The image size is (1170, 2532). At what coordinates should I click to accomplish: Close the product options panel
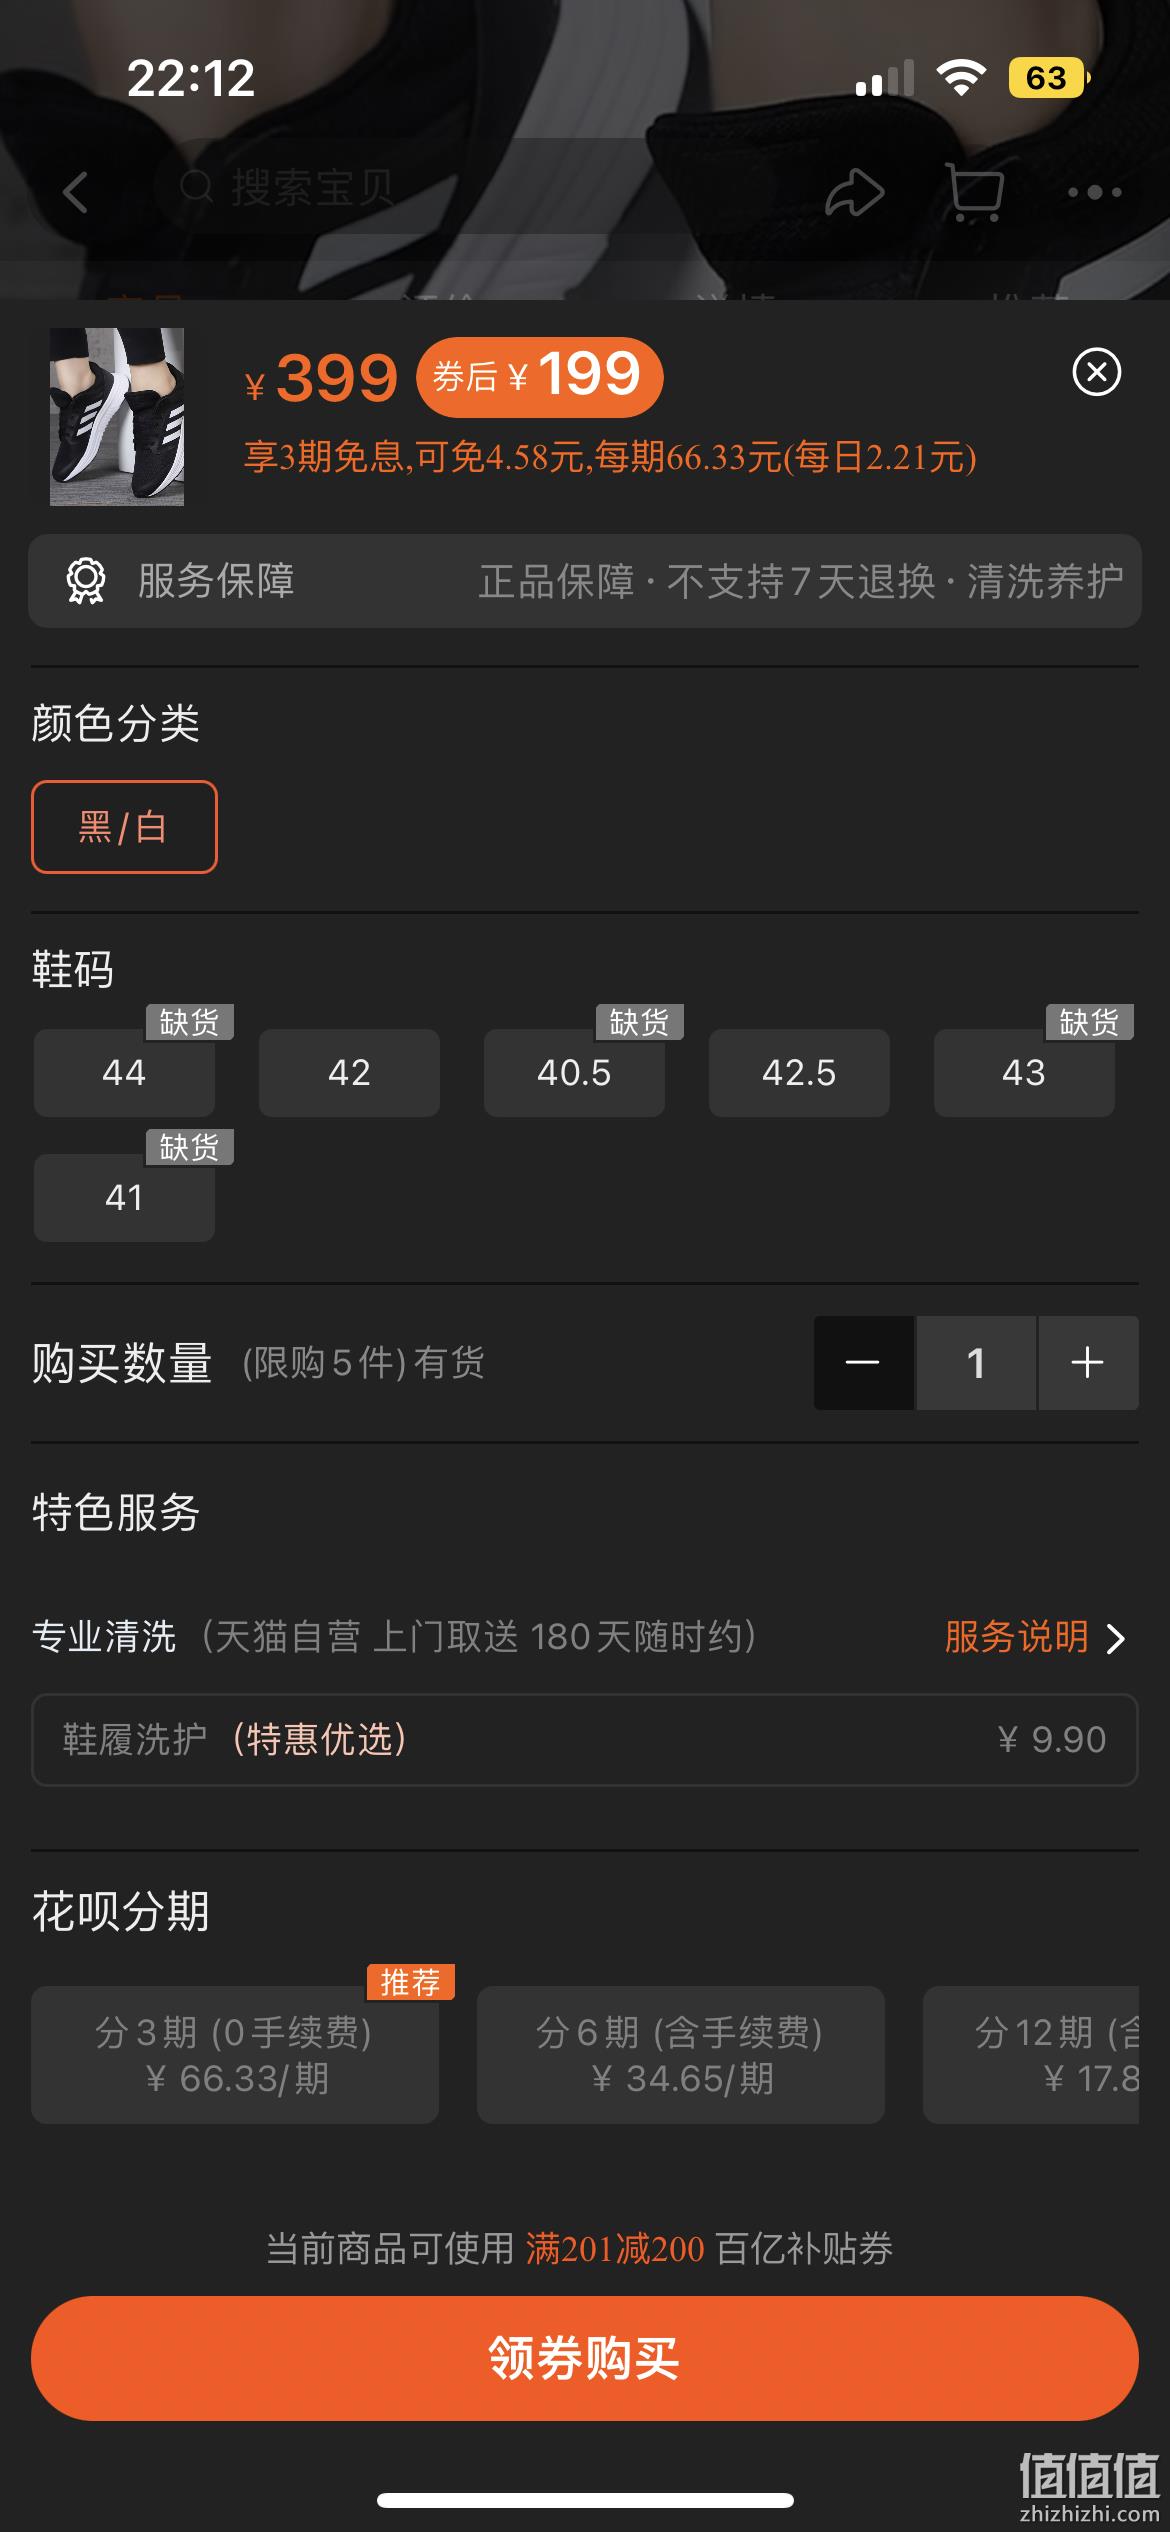pos(1096,372)
